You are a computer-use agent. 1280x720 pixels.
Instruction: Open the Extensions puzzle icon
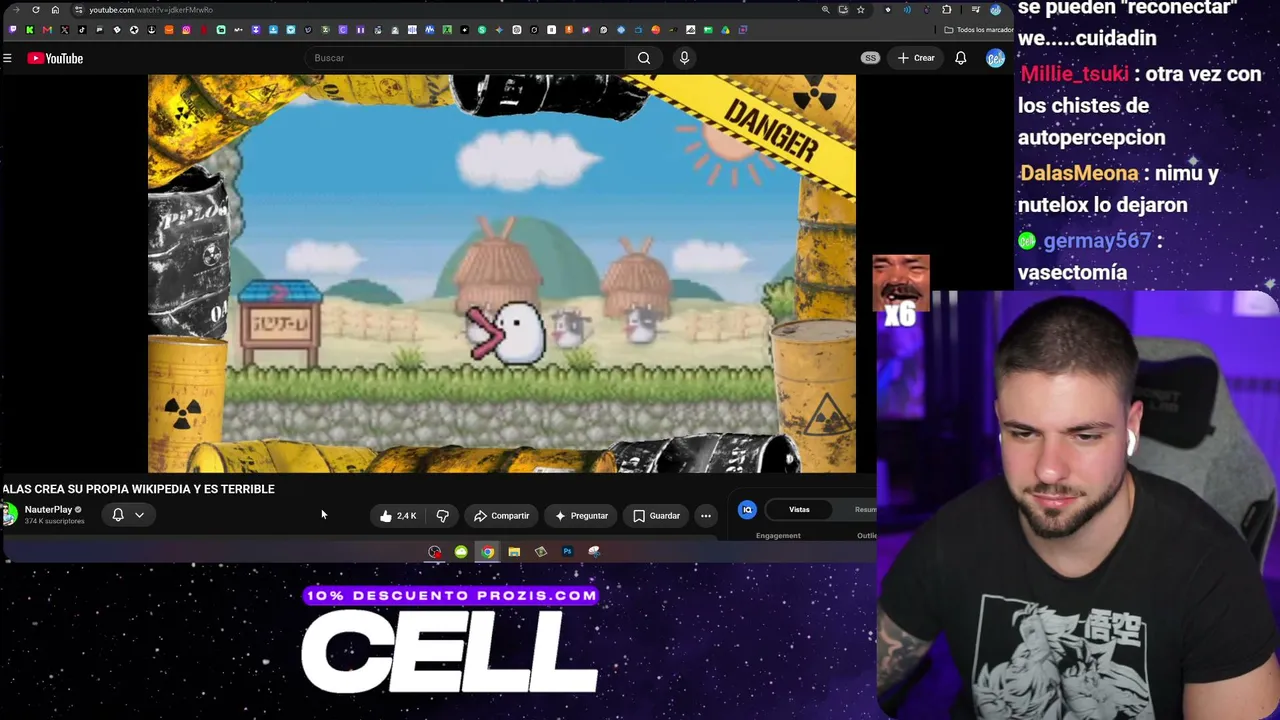click(x=946, y=10)
